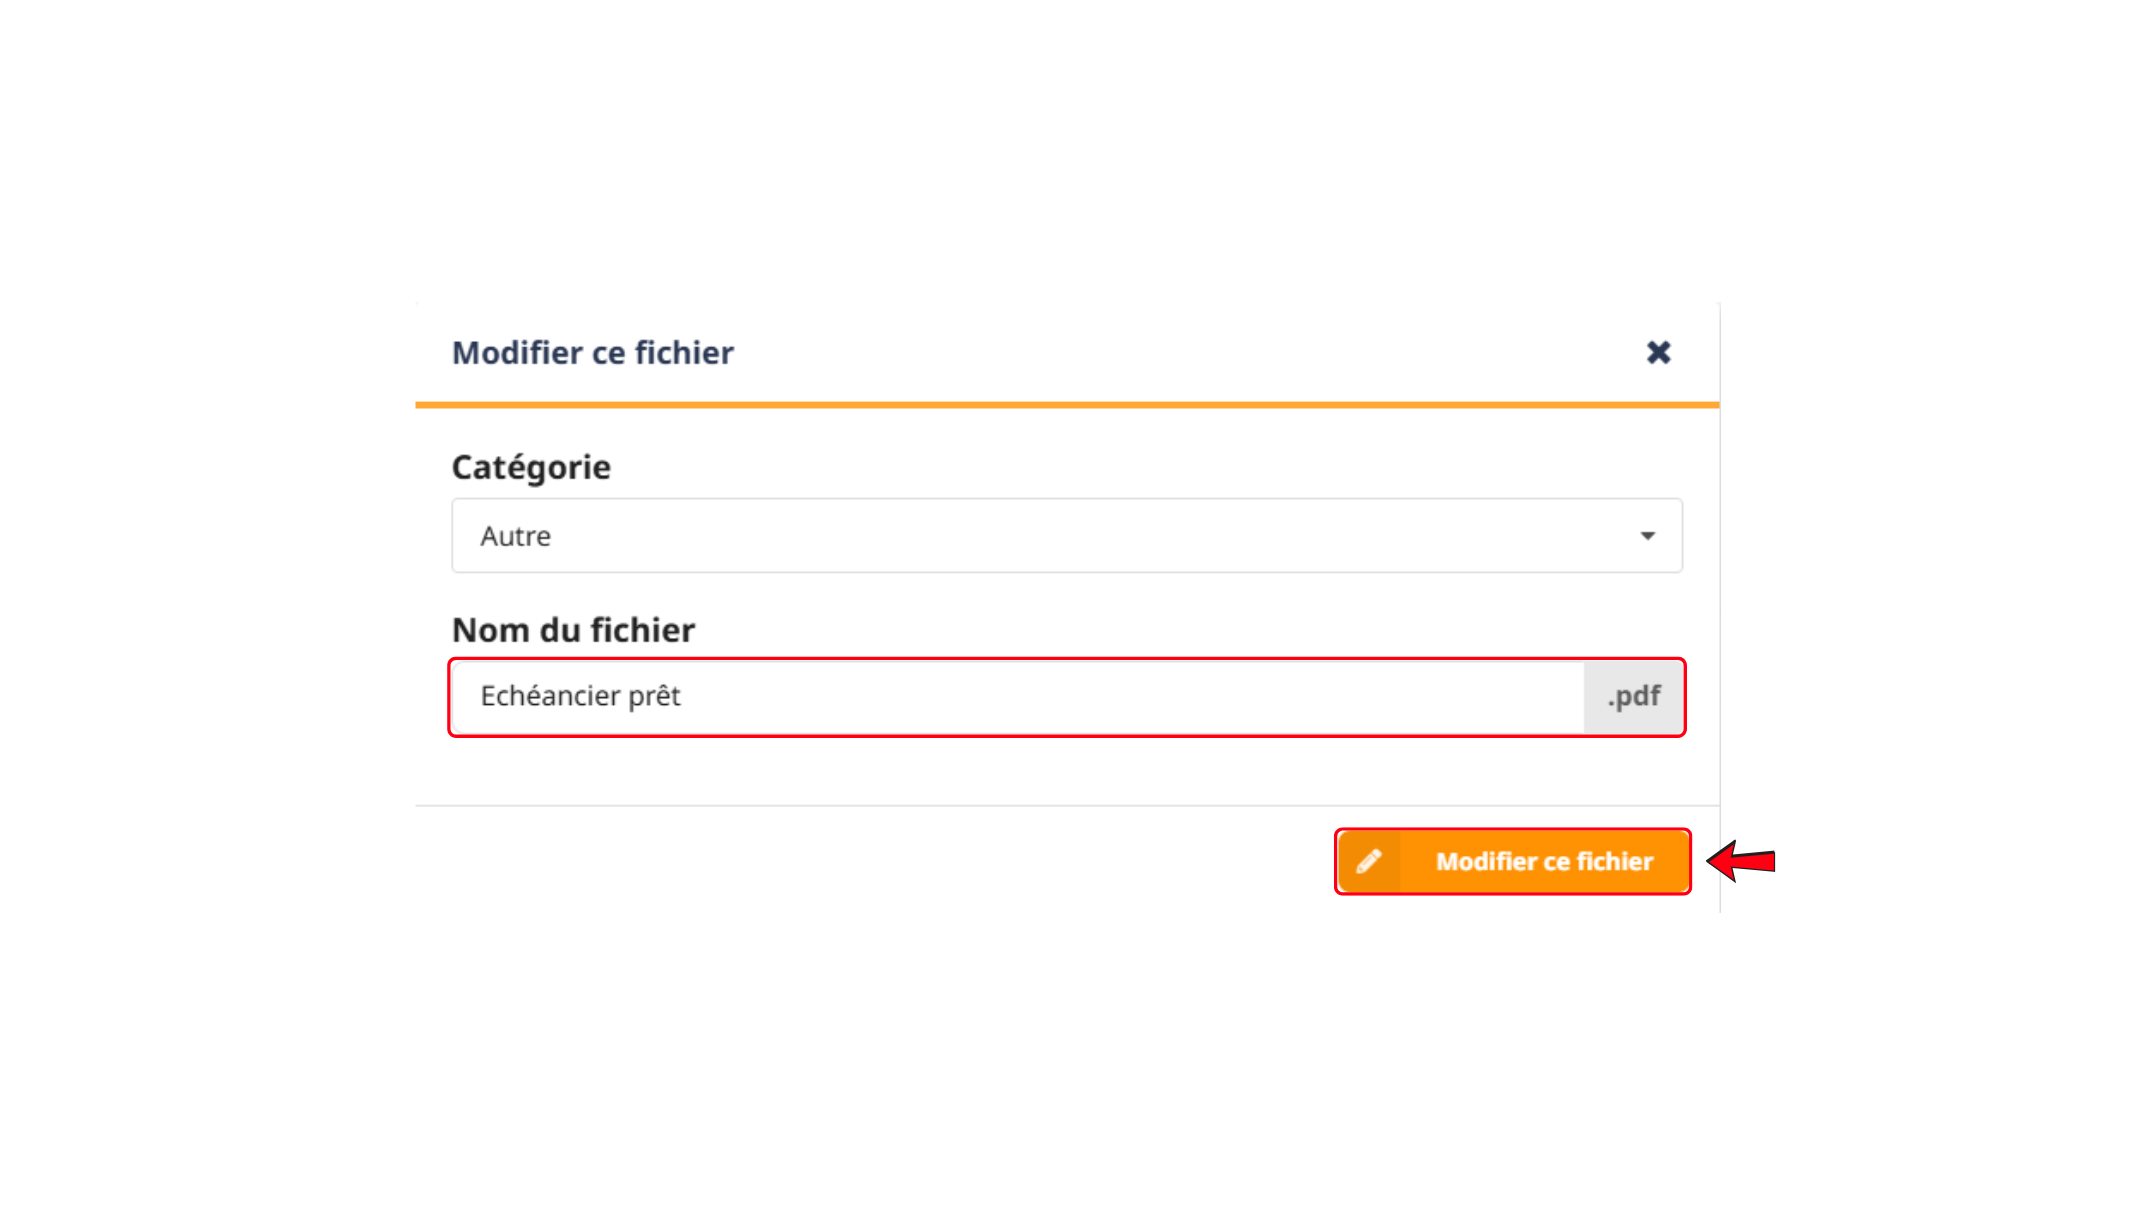
Task: Dismiss the dialog using the X icon
Action: tap(1658, 352)
